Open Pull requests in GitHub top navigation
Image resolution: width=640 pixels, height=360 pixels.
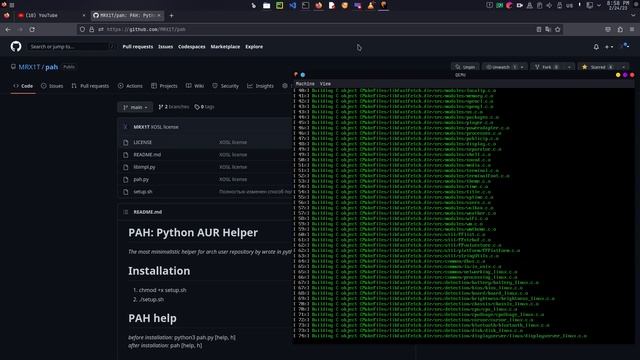tap(138, 47)
